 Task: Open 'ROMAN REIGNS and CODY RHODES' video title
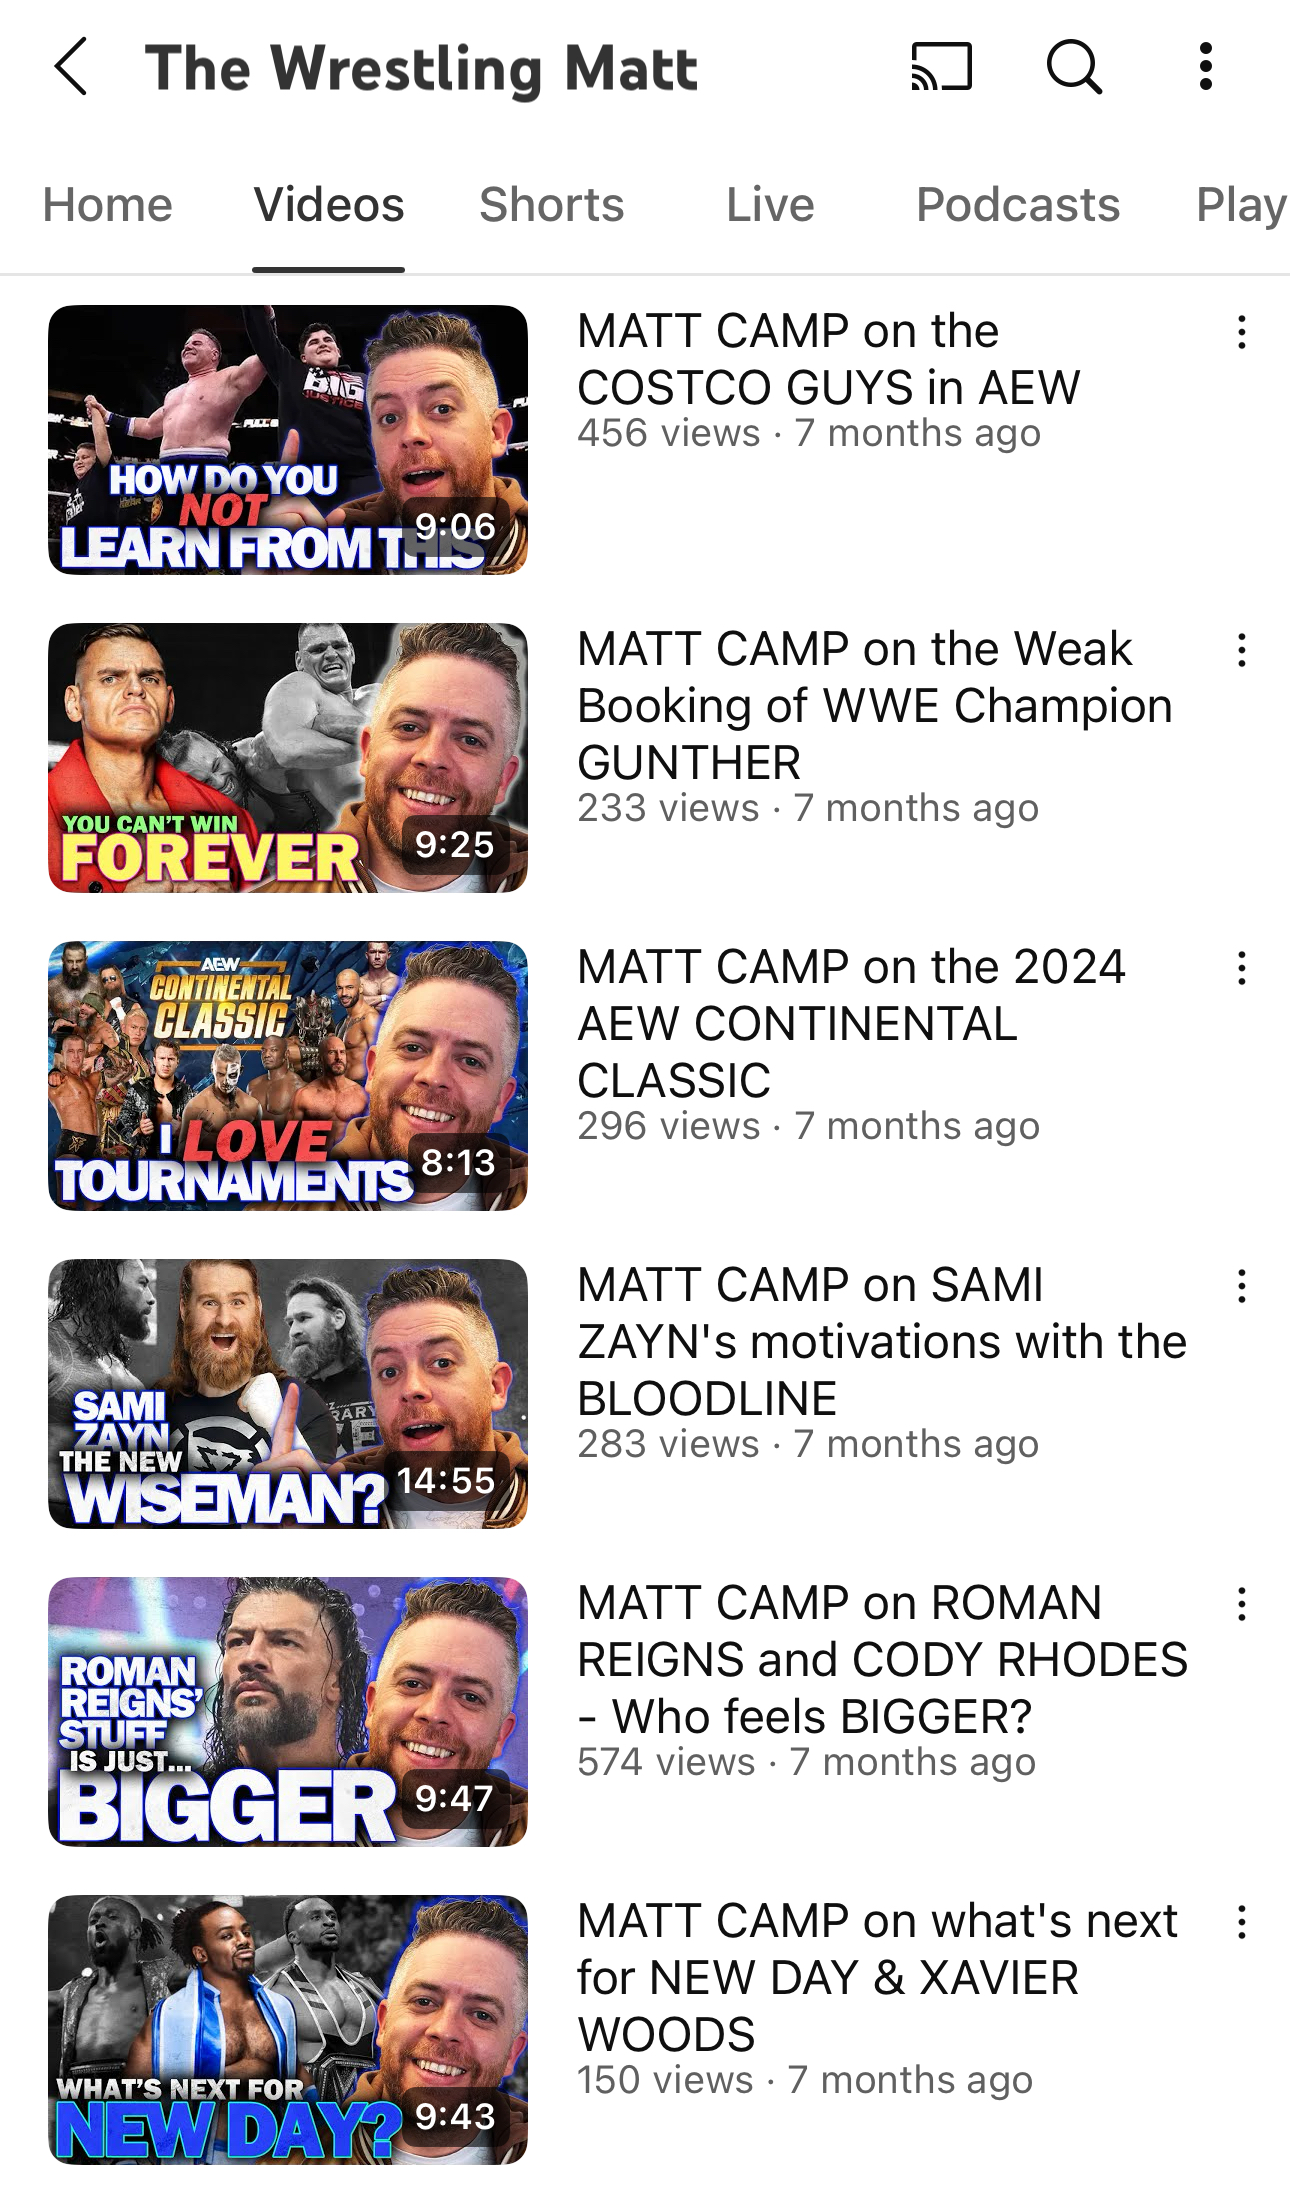pyautogui.click(x=882, y=1660)
